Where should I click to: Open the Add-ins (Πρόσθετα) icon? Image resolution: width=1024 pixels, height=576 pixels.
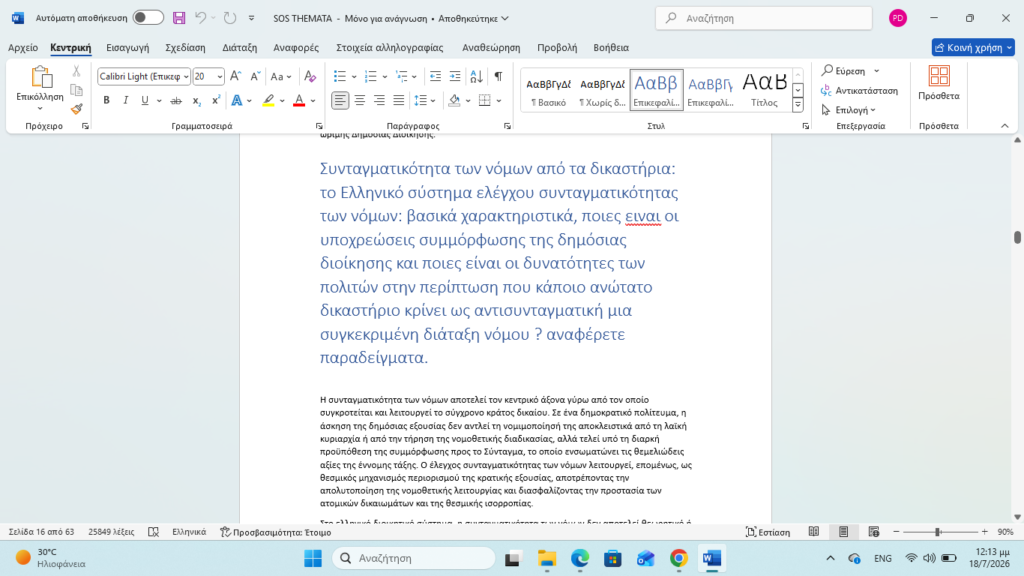click(x=938, y=76)
